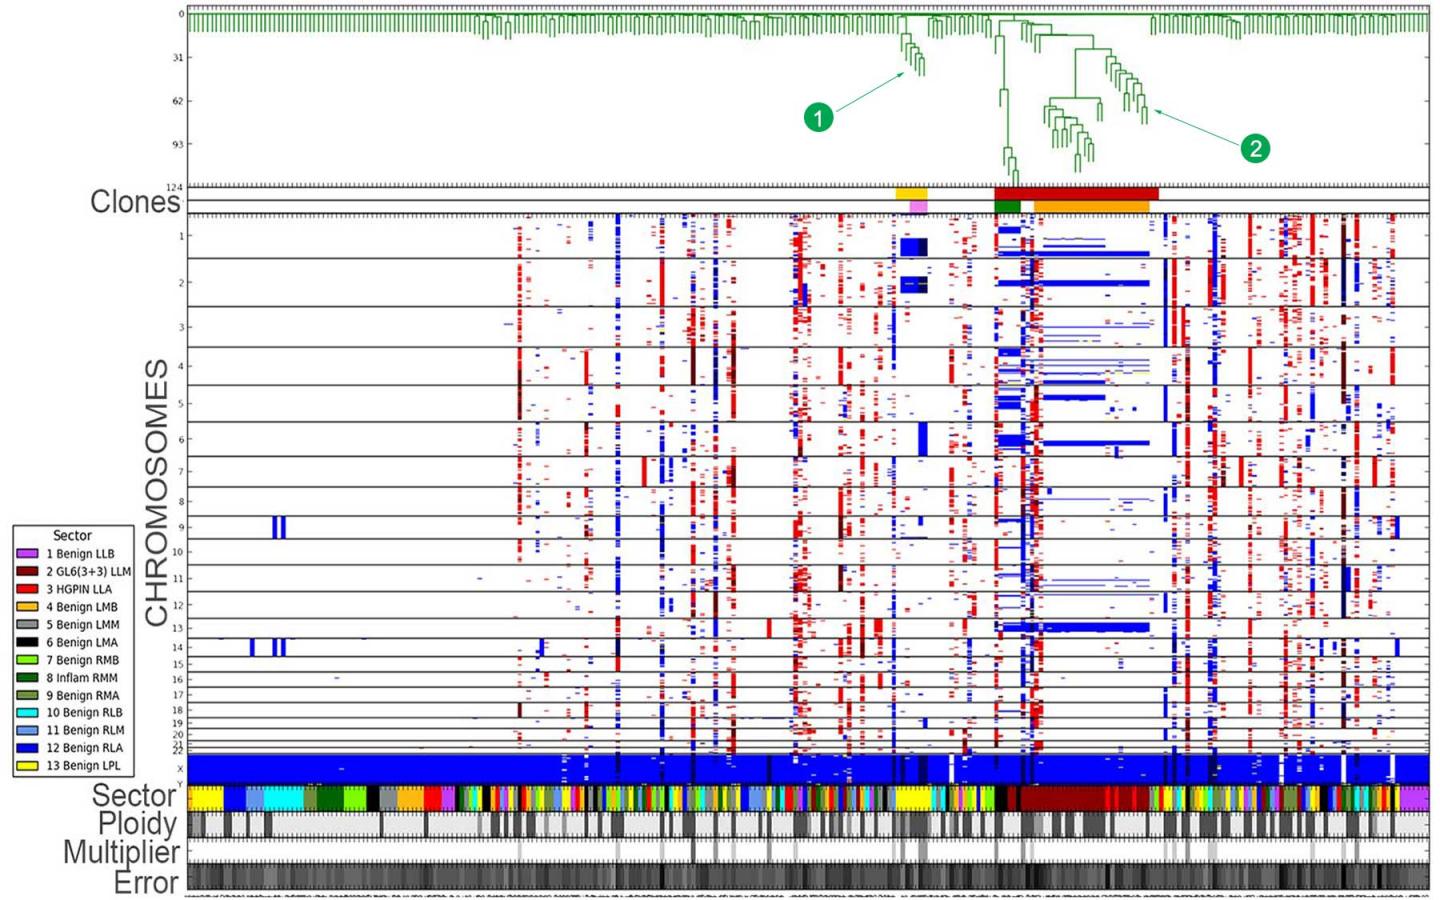Select the dark red clone bar
This screenshot has height=900, width=1440.
[x=1075, y=191]
